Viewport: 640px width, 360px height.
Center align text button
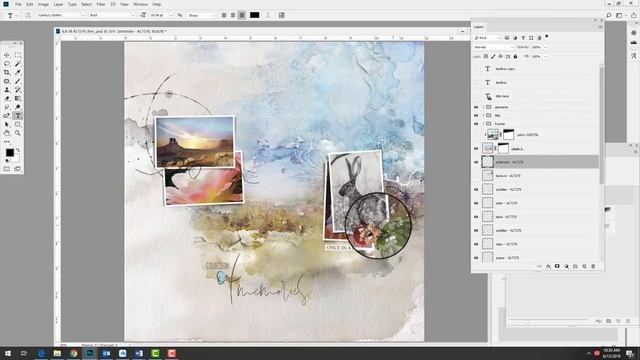point(233,15)
